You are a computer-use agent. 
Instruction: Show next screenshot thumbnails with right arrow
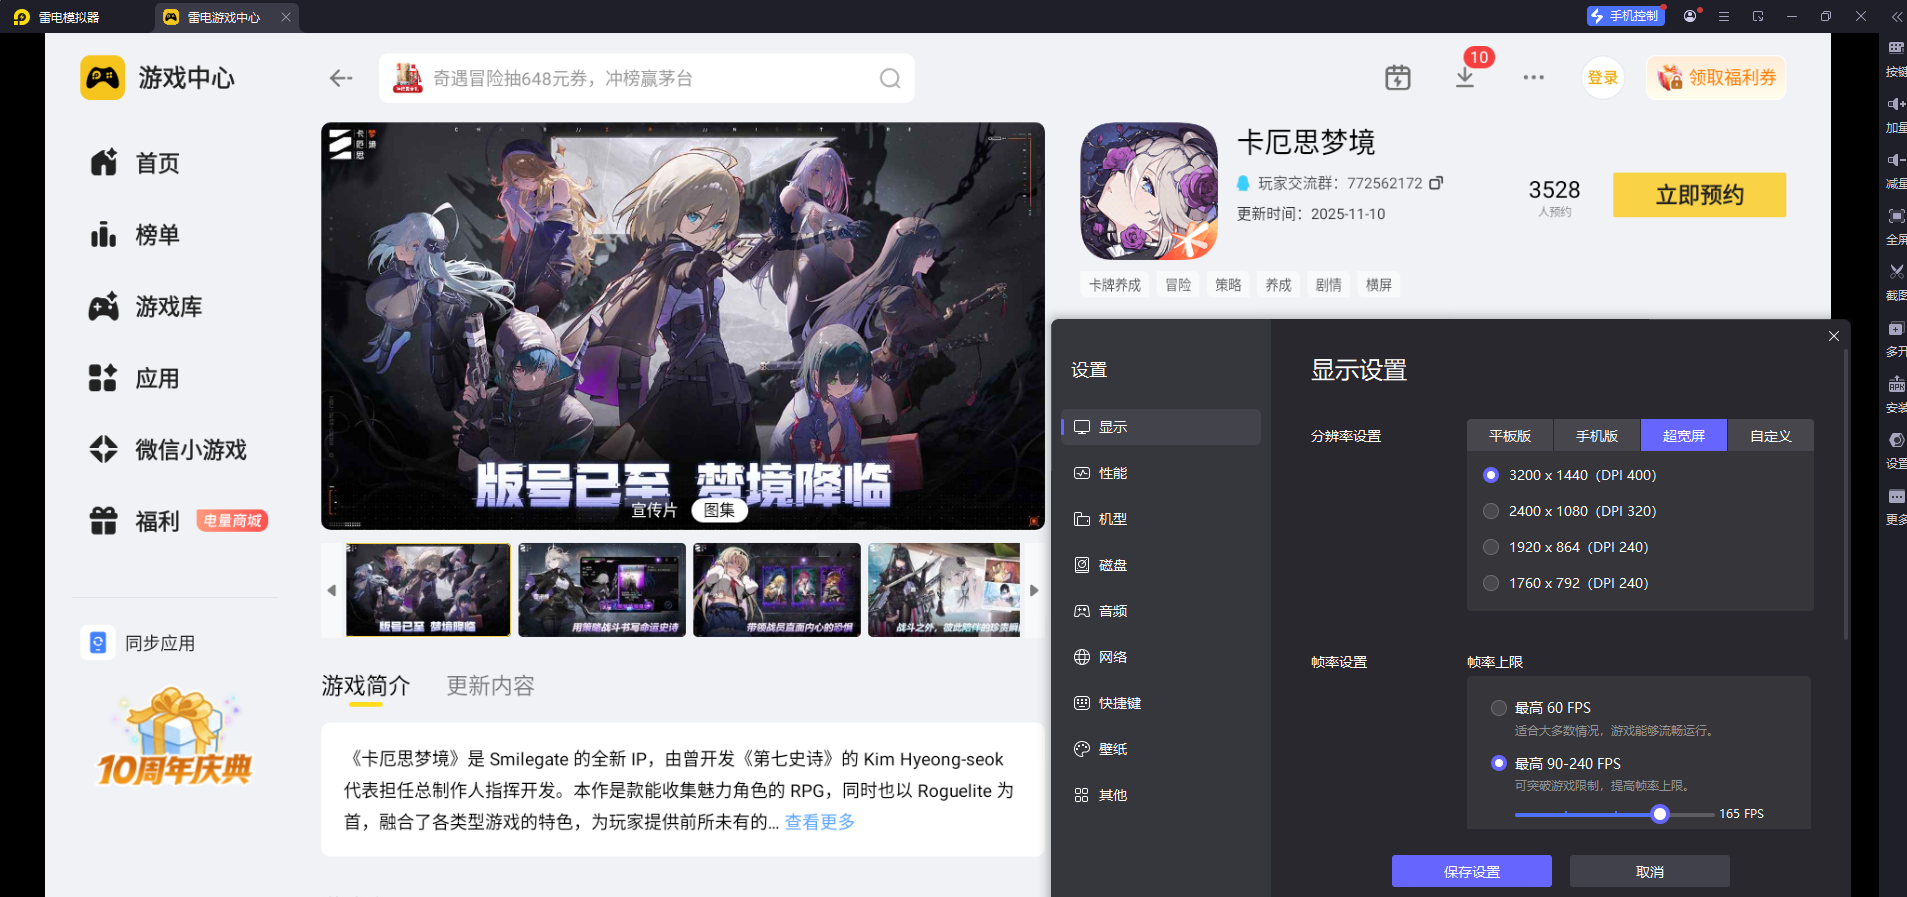[x=1034, y=590]
